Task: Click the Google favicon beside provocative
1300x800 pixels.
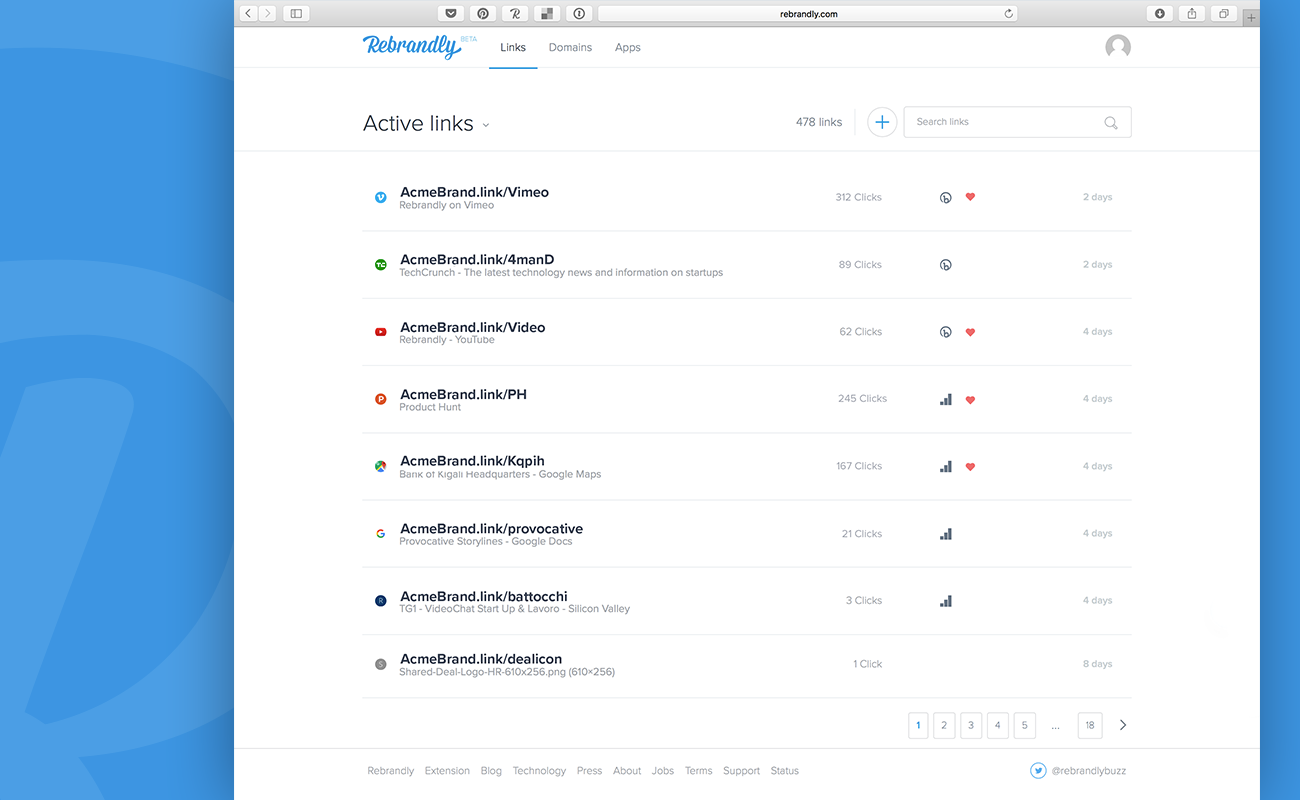Action: click(x=380, y=534)
